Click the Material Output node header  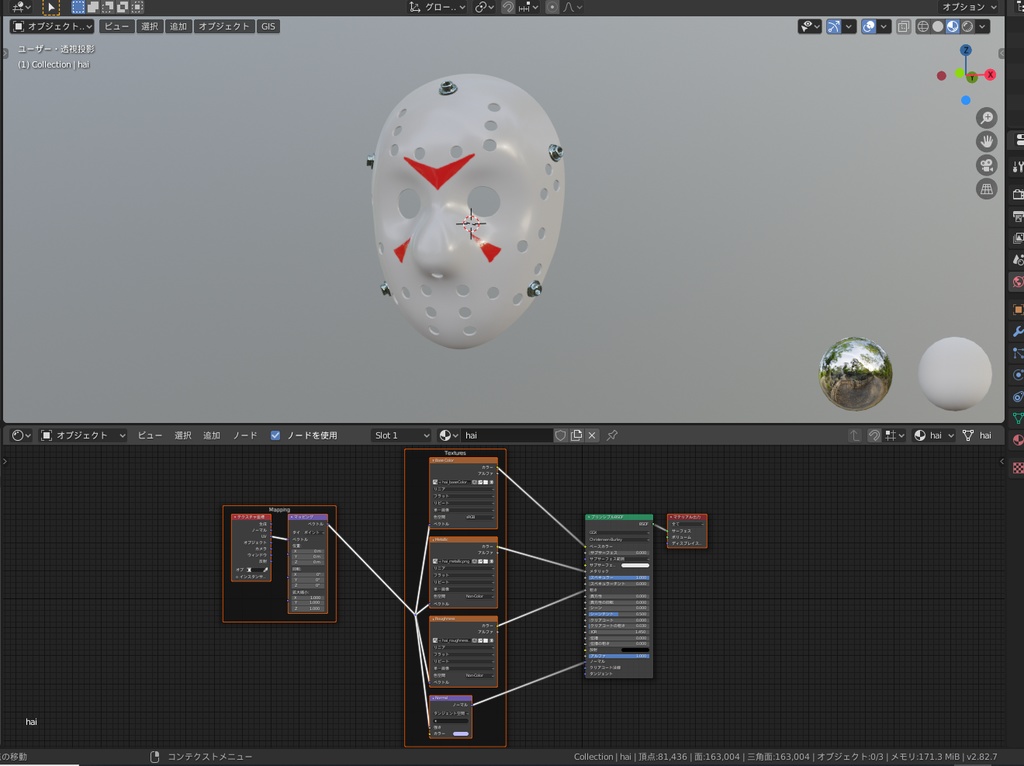point(687,517)
